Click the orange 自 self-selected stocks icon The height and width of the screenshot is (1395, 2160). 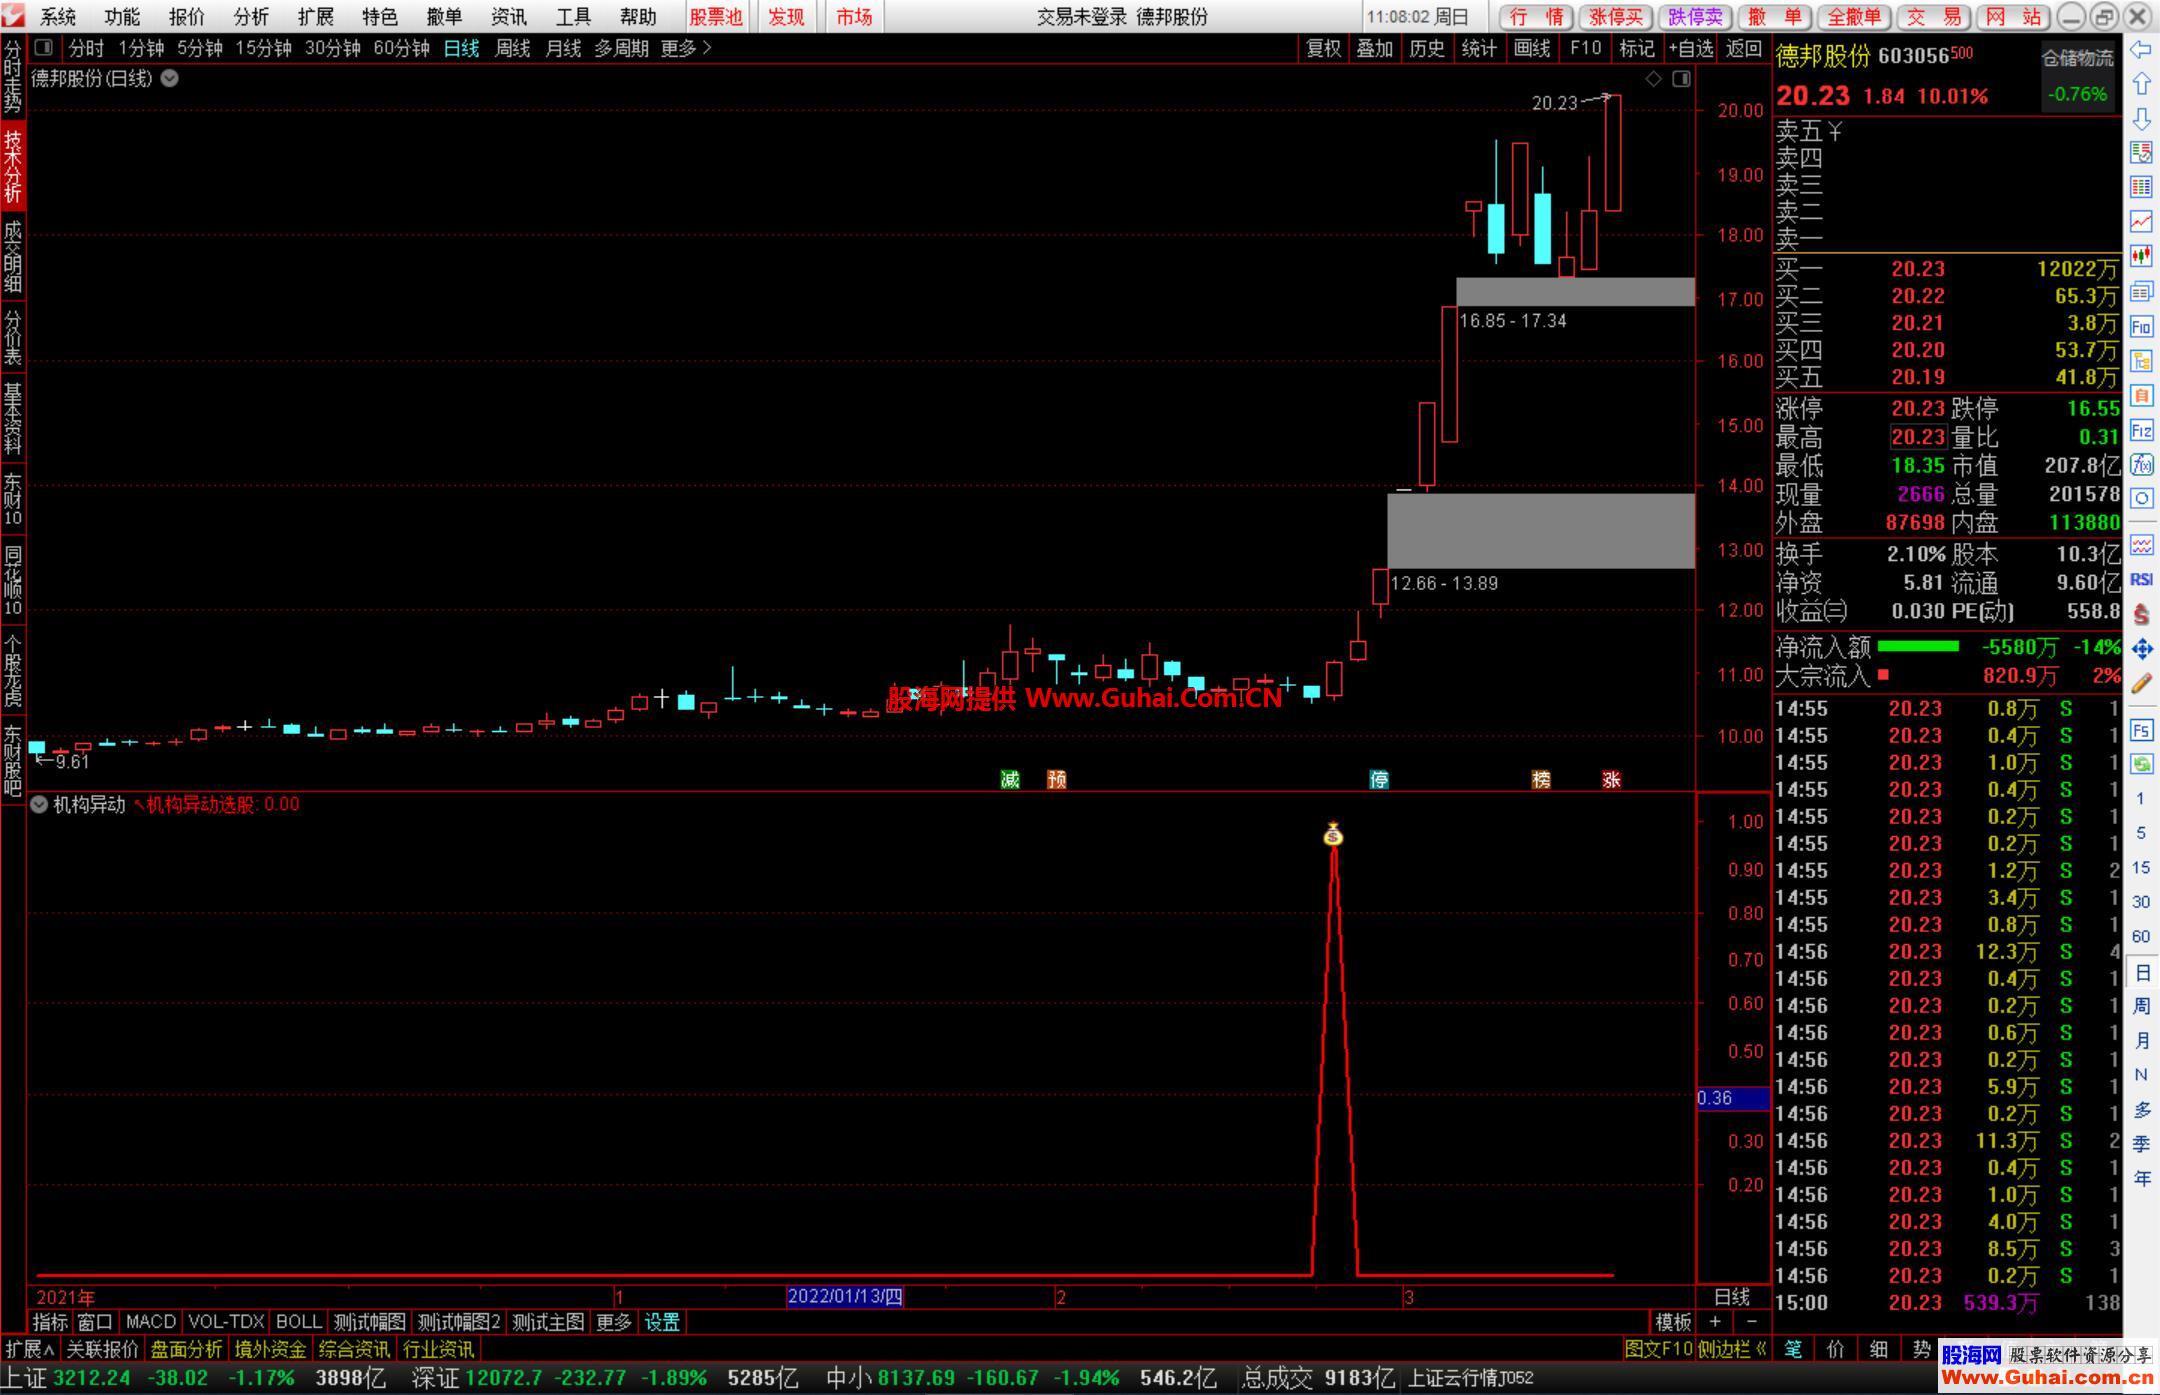(2141, 396)
